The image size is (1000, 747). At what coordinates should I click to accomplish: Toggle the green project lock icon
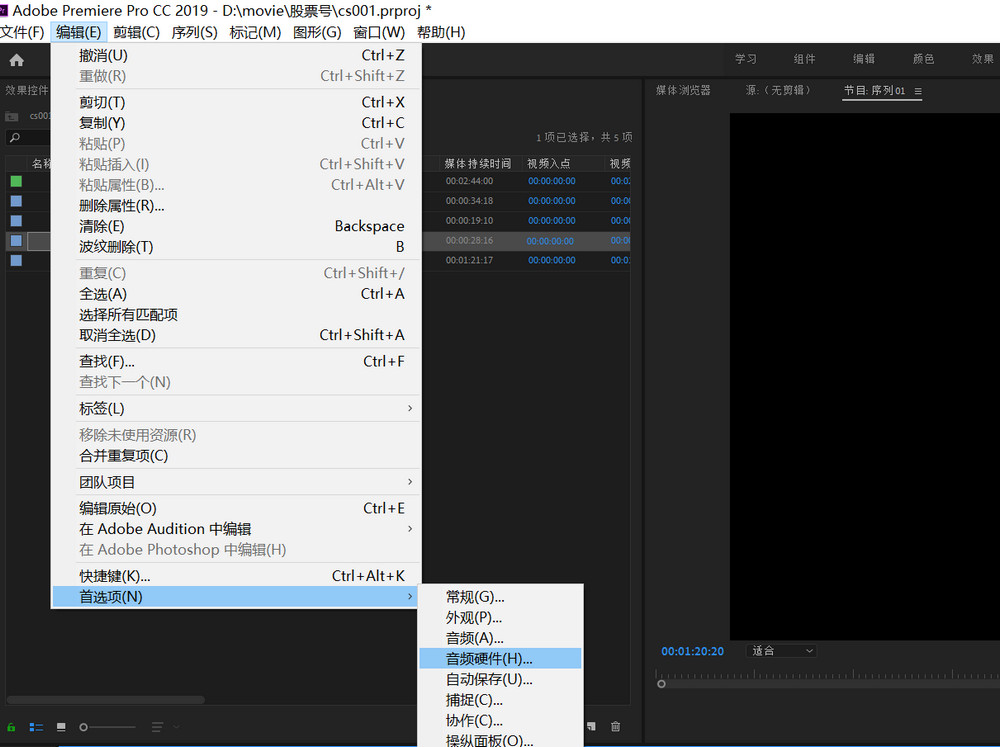(11, 727)
